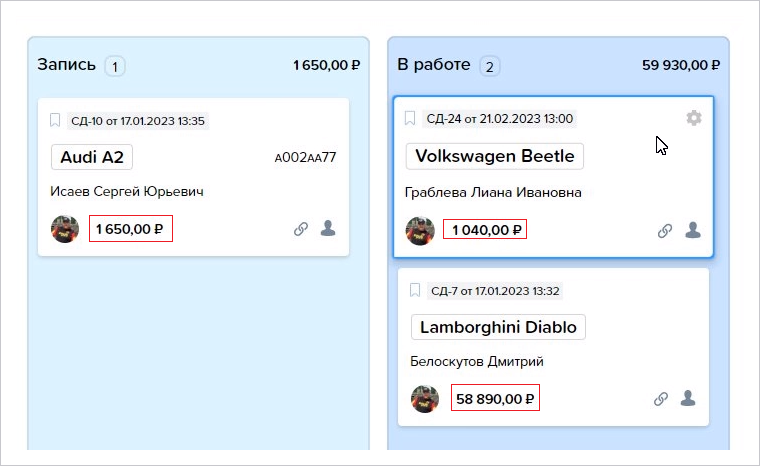Viewport: 760px width, 466px height.
Task: Toggle bookmark on order СД-10 card
Action: tap(55, 120)
